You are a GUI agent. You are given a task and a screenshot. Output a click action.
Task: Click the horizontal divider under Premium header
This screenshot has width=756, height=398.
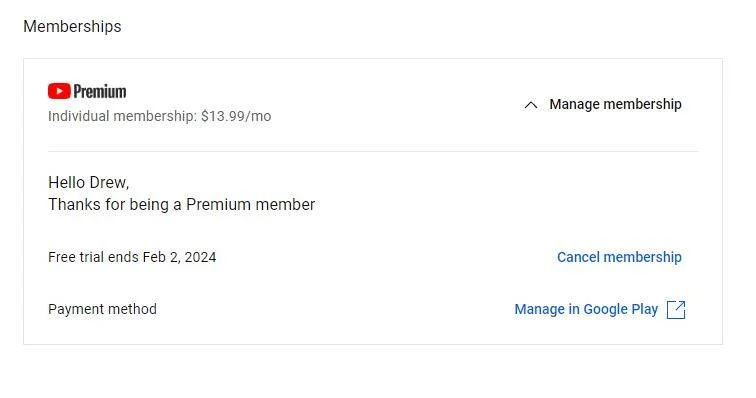click(373, 151)
